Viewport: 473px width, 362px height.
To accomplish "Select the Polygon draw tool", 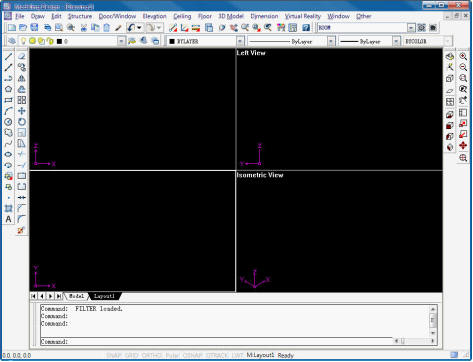I will (x=8, y=89).
